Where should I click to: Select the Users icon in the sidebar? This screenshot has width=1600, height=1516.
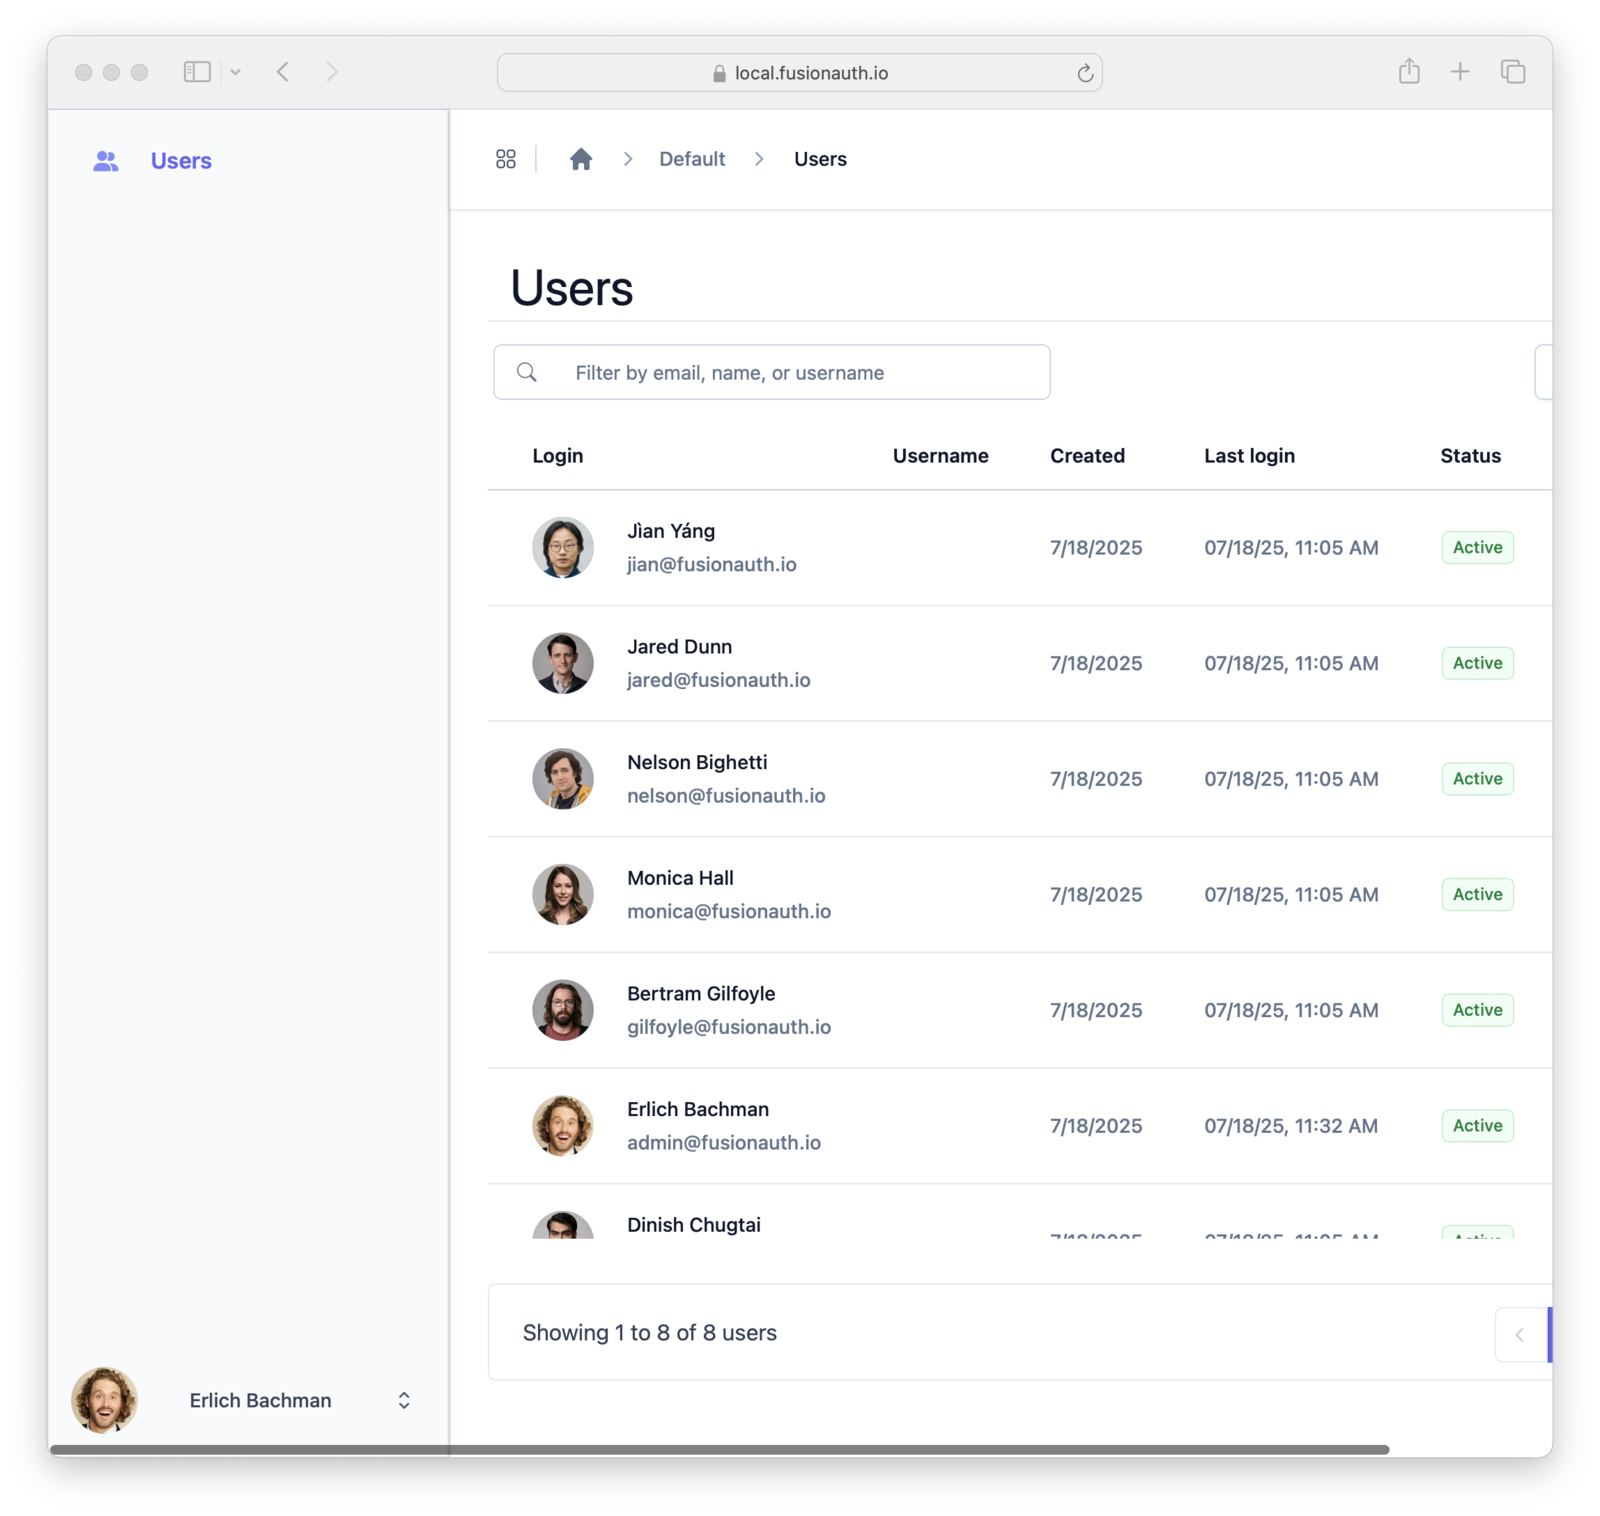[105, 160]
